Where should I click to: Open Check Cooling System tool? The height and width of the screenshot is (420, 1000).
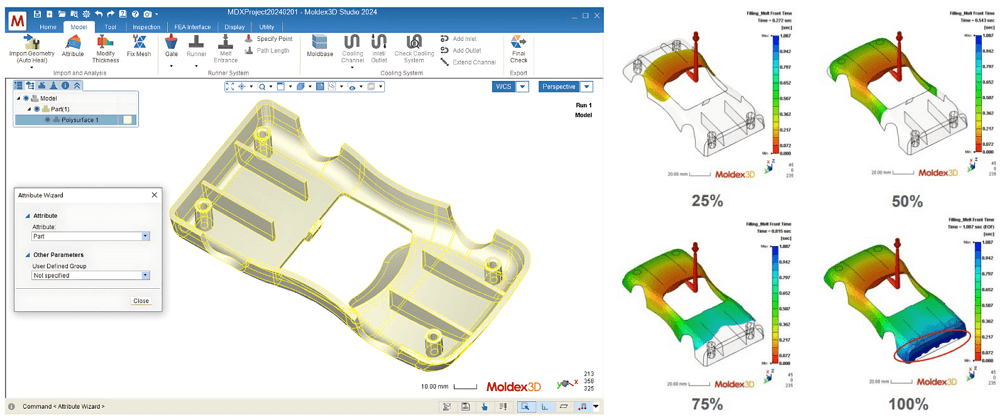[414, 48]
